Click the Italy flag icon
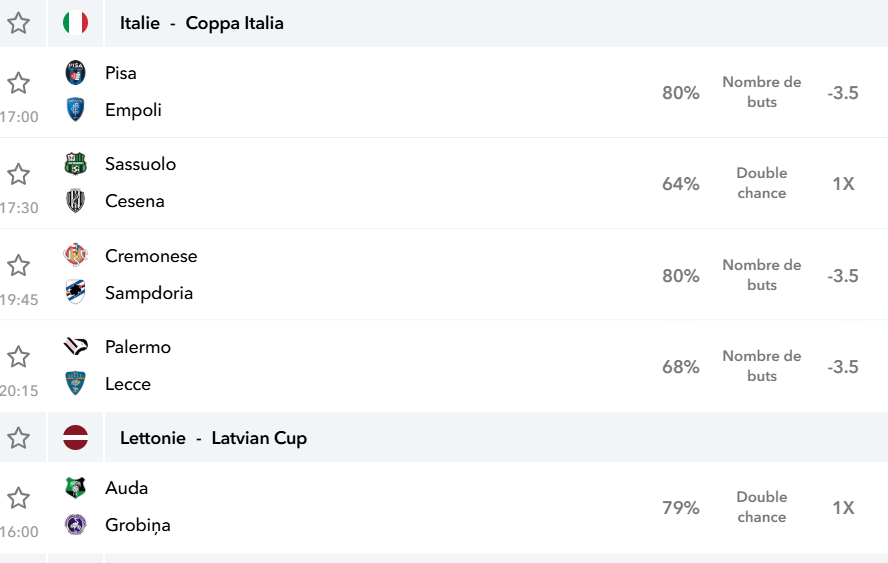 coord(75,23)
